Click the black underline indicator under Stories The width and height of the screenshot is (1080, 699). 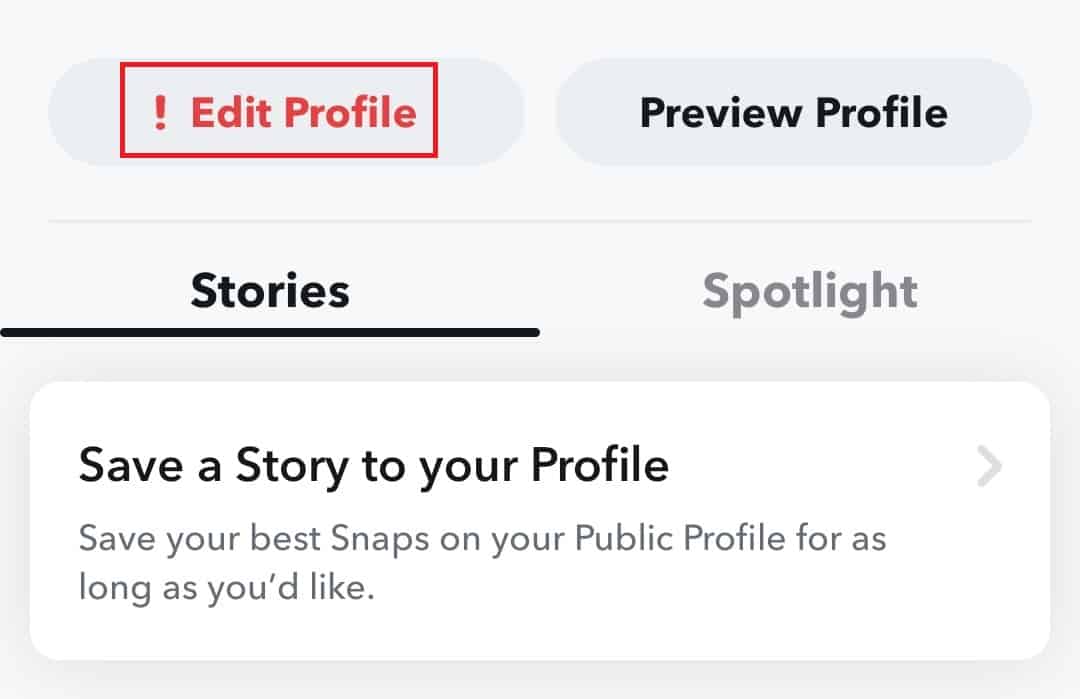pyautogui.click(x=270, y=332)
